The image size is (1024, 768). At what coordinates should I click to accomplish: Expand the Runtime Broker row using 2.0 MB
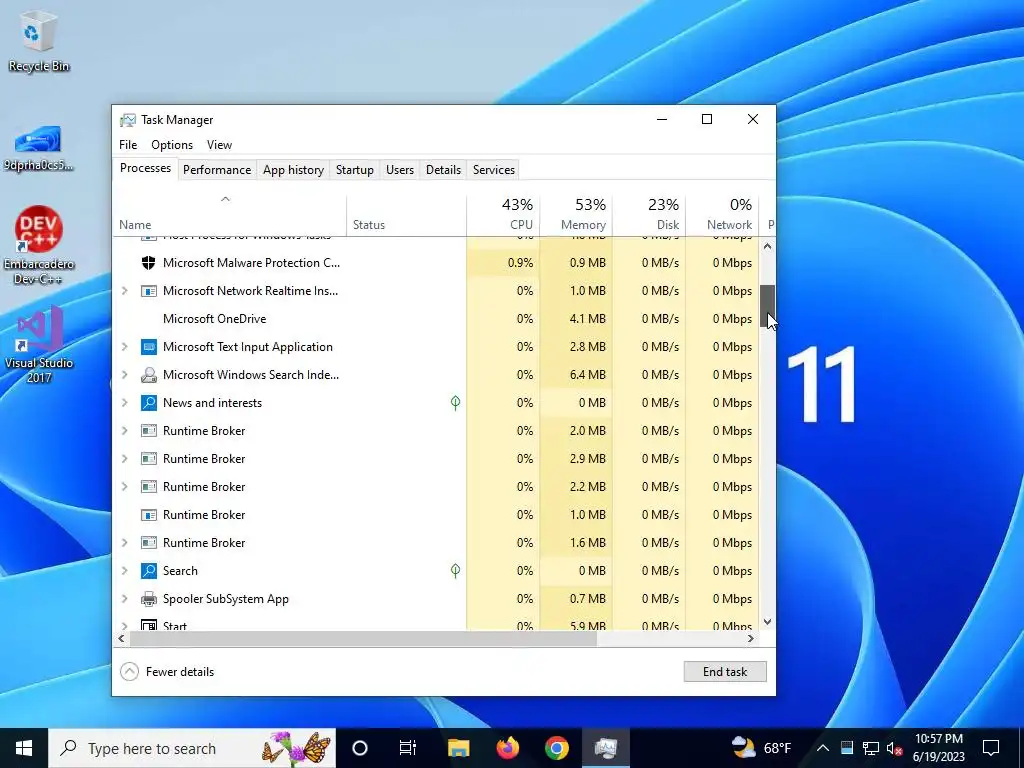point(125,431)
